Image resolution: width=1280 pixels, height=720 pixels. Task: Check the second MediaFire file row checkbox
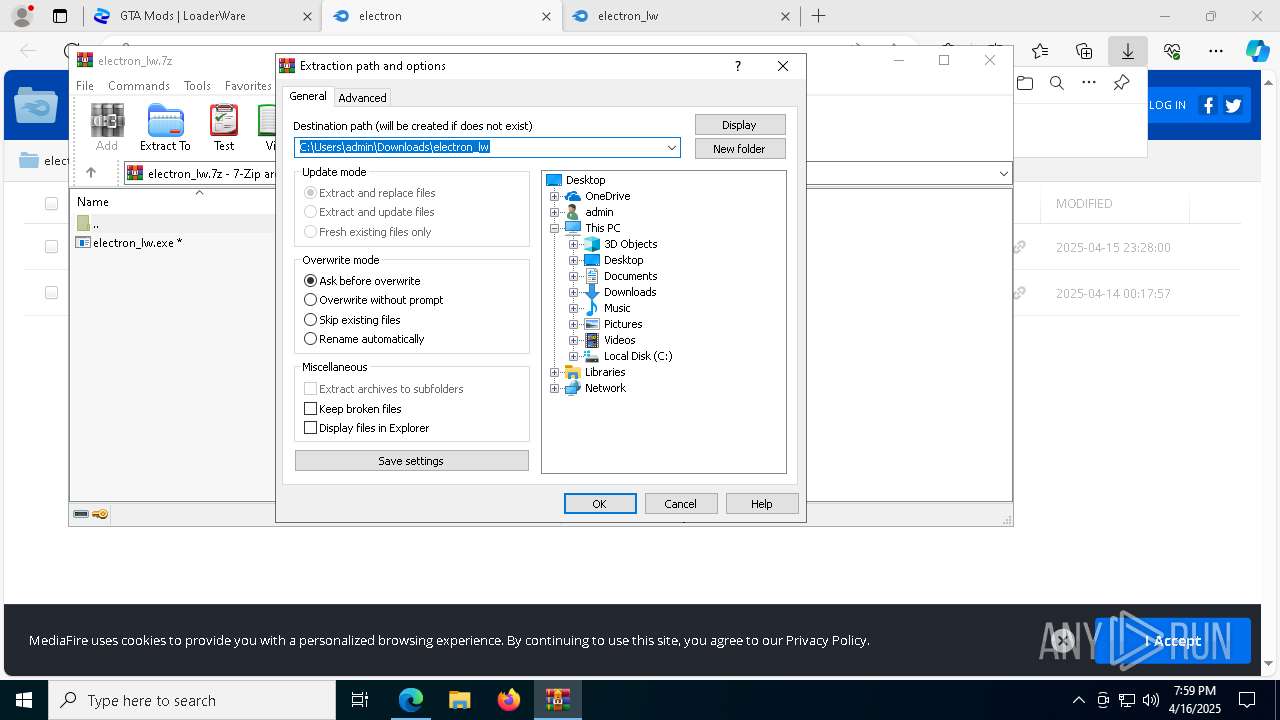(51, 293)
